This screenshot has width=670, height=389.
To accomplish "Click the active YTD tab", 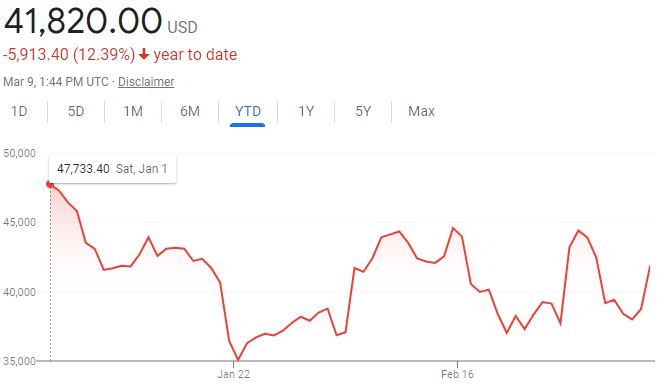I will pos(248,112).
